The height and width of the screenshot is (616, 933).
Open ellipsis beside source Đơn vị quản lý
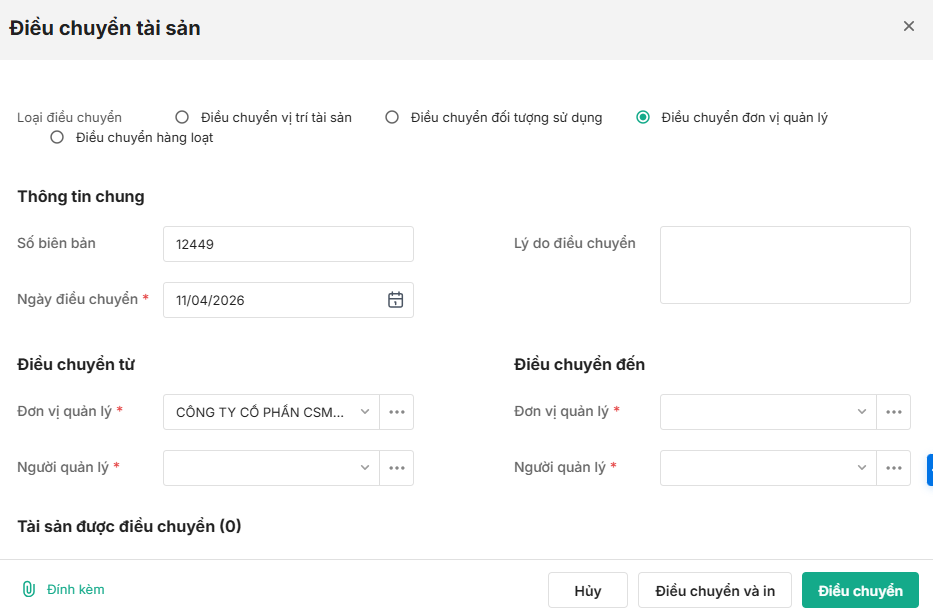(397, 412)
